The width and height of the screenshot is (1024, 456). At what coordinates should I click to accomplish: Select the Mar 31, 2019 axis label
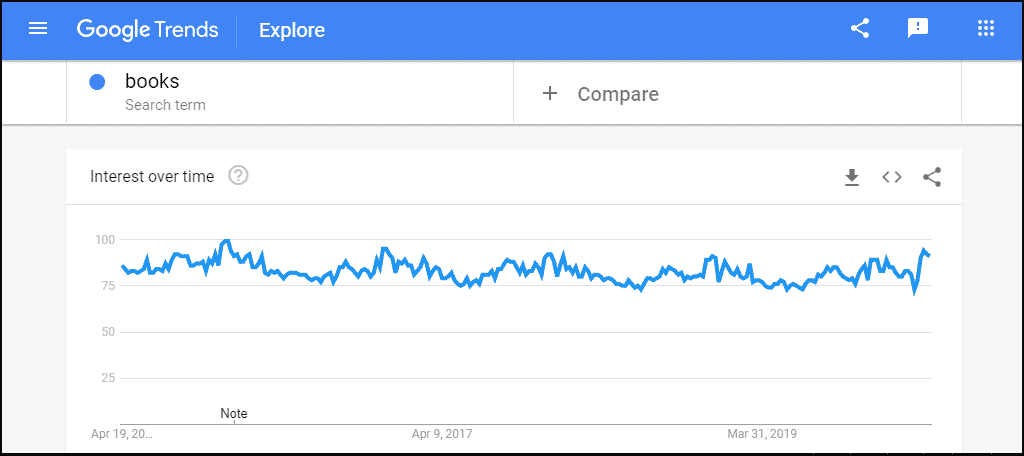tap(763, 434)
